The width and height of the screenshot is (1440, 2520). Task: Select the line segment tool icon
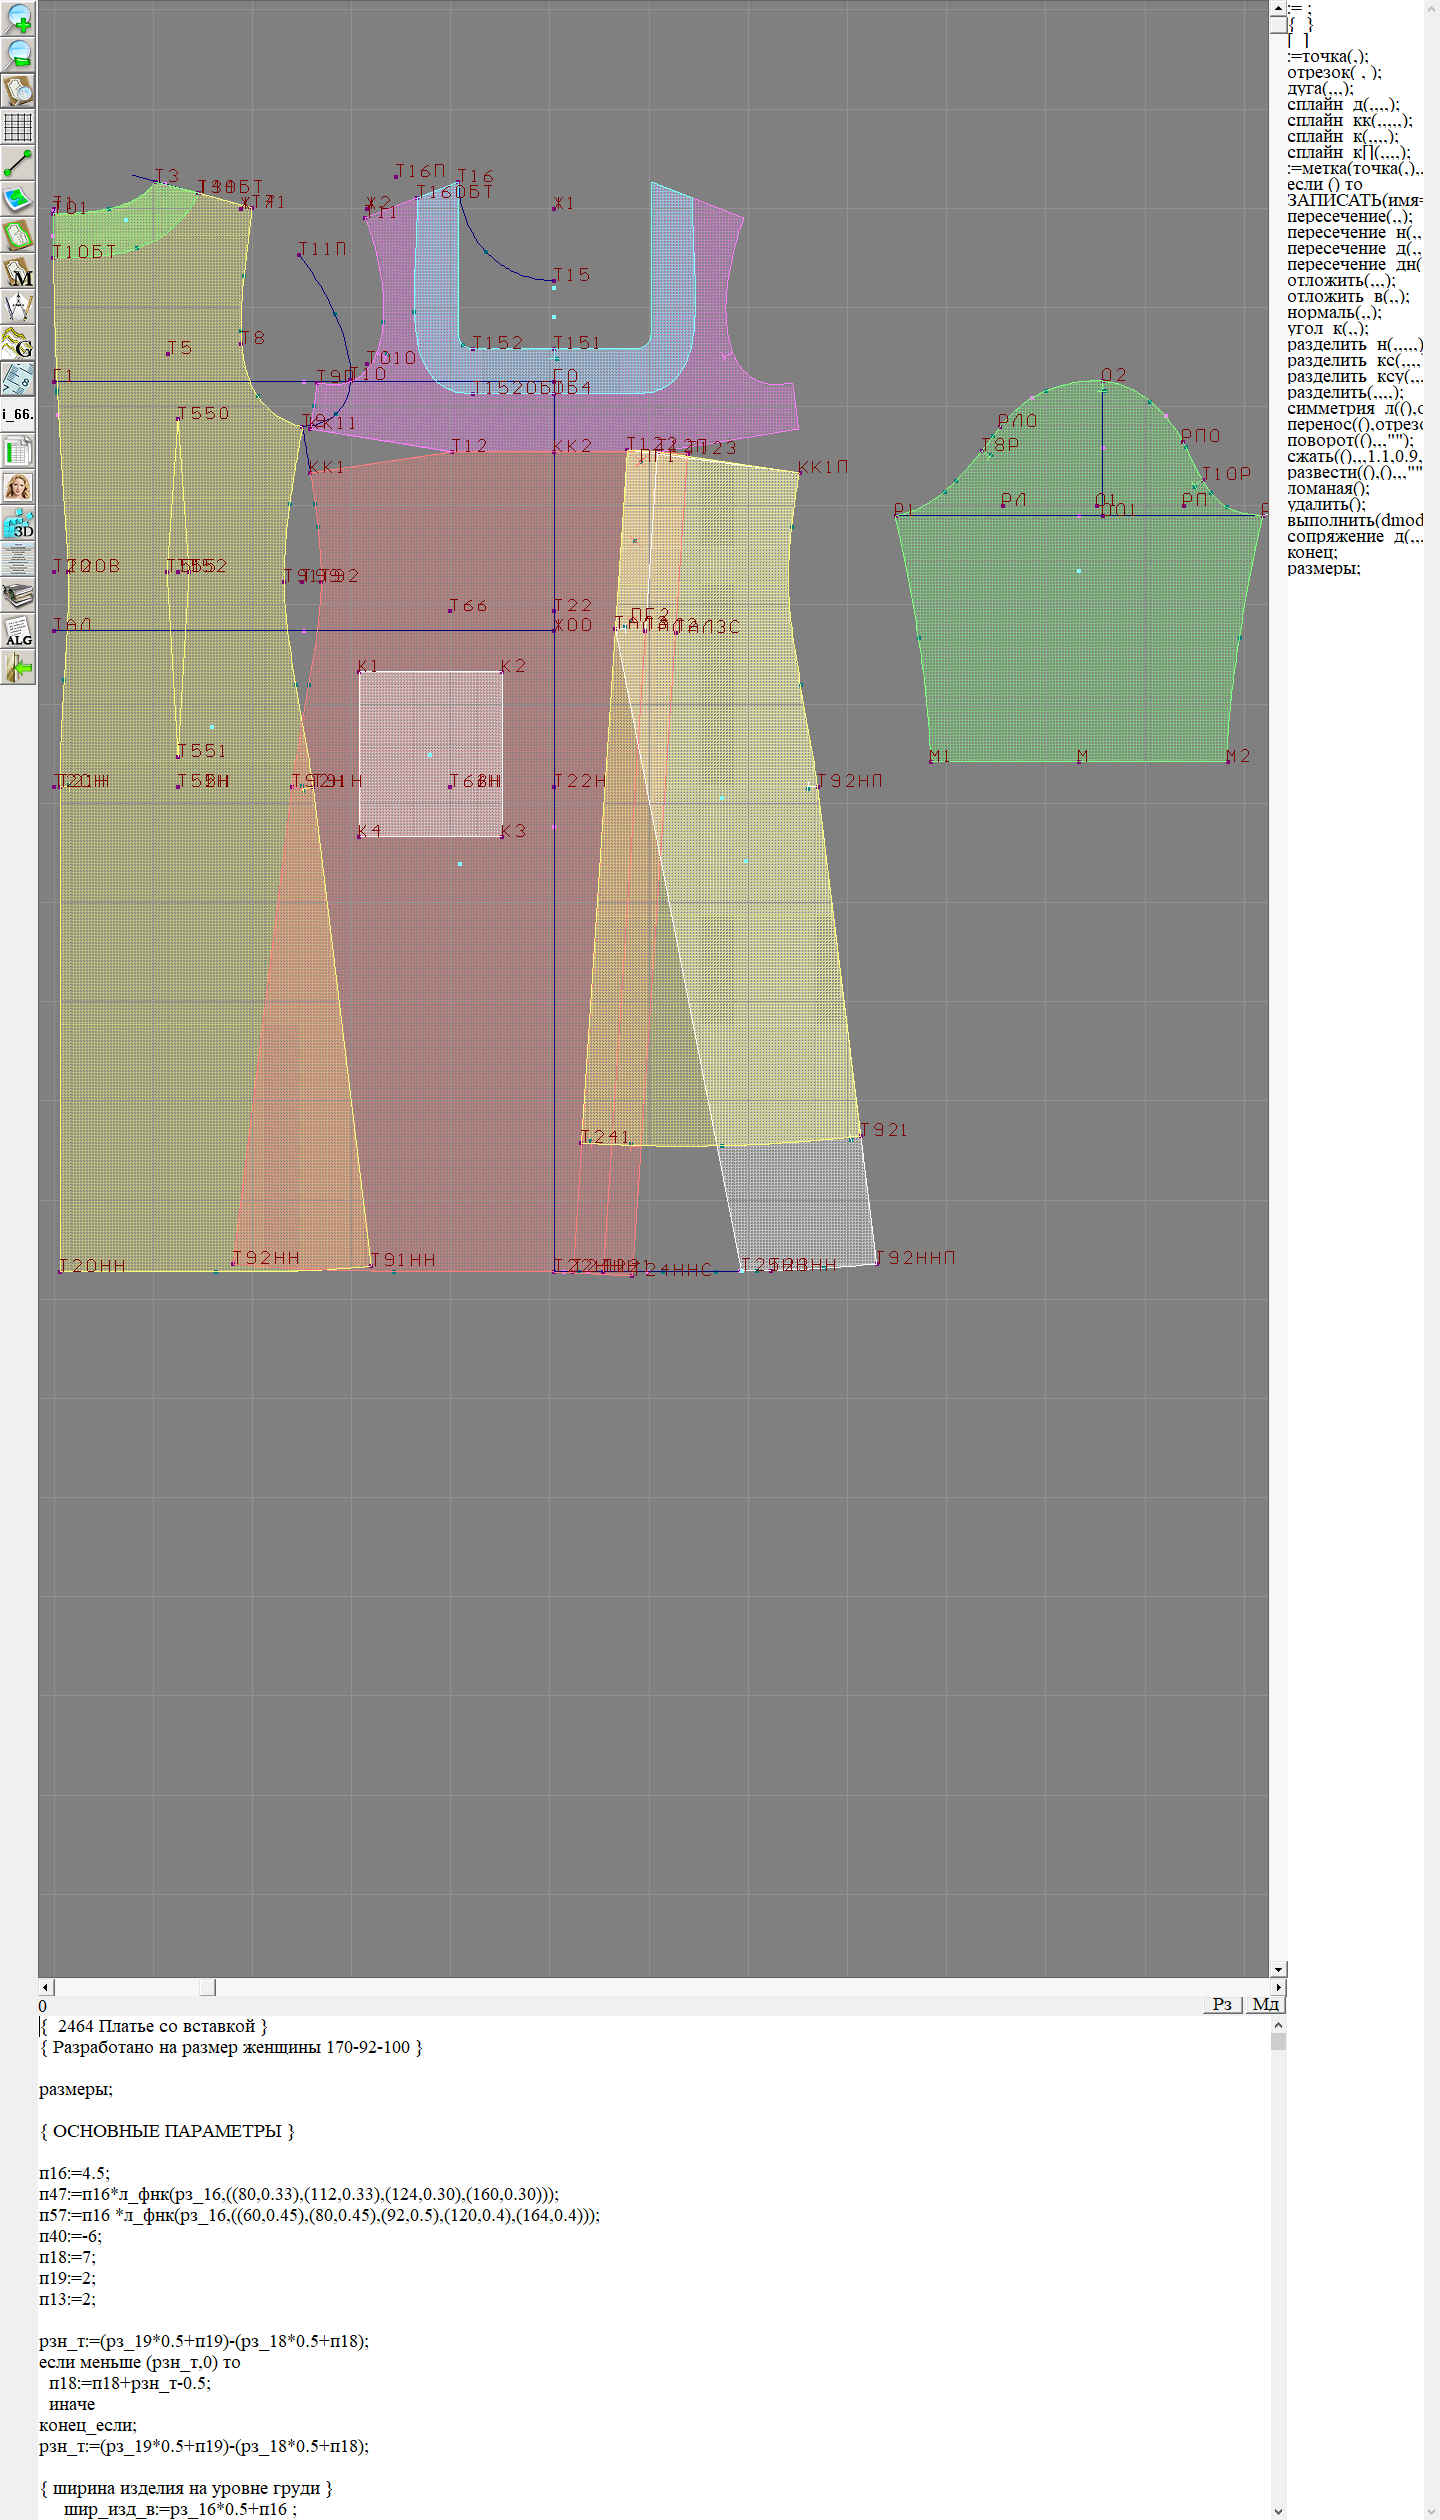coord(18,163)
